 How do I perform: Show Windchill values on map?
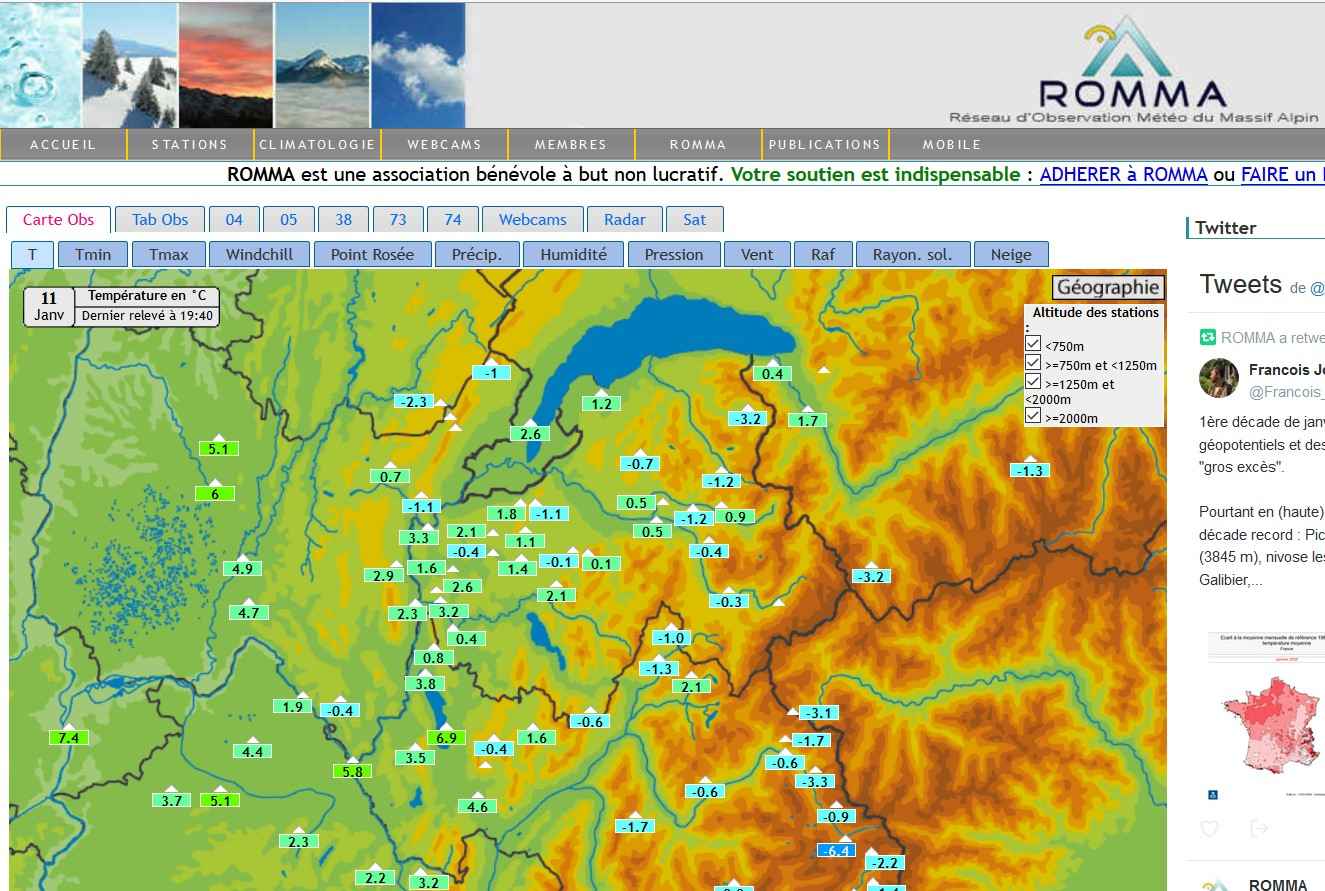tap(259, 254)
